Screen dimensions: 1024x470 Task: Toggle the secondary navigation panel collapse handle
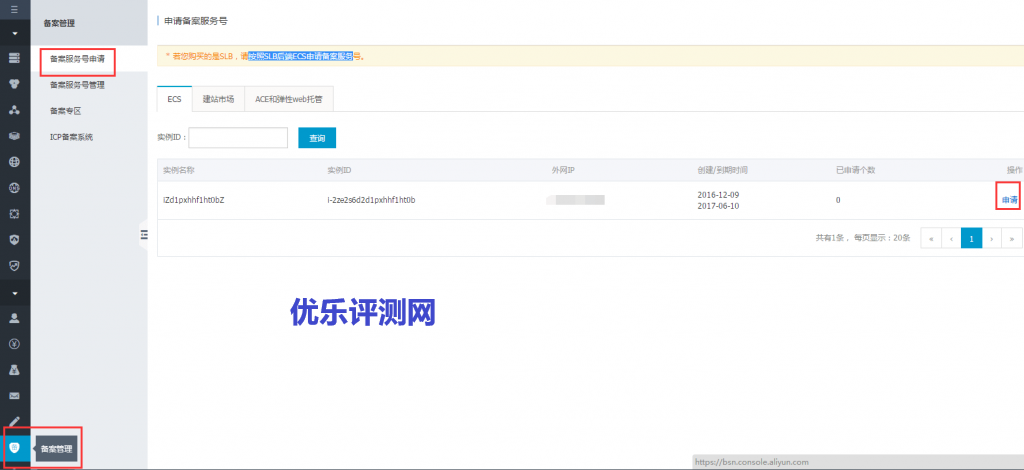[x=143, y=234]
